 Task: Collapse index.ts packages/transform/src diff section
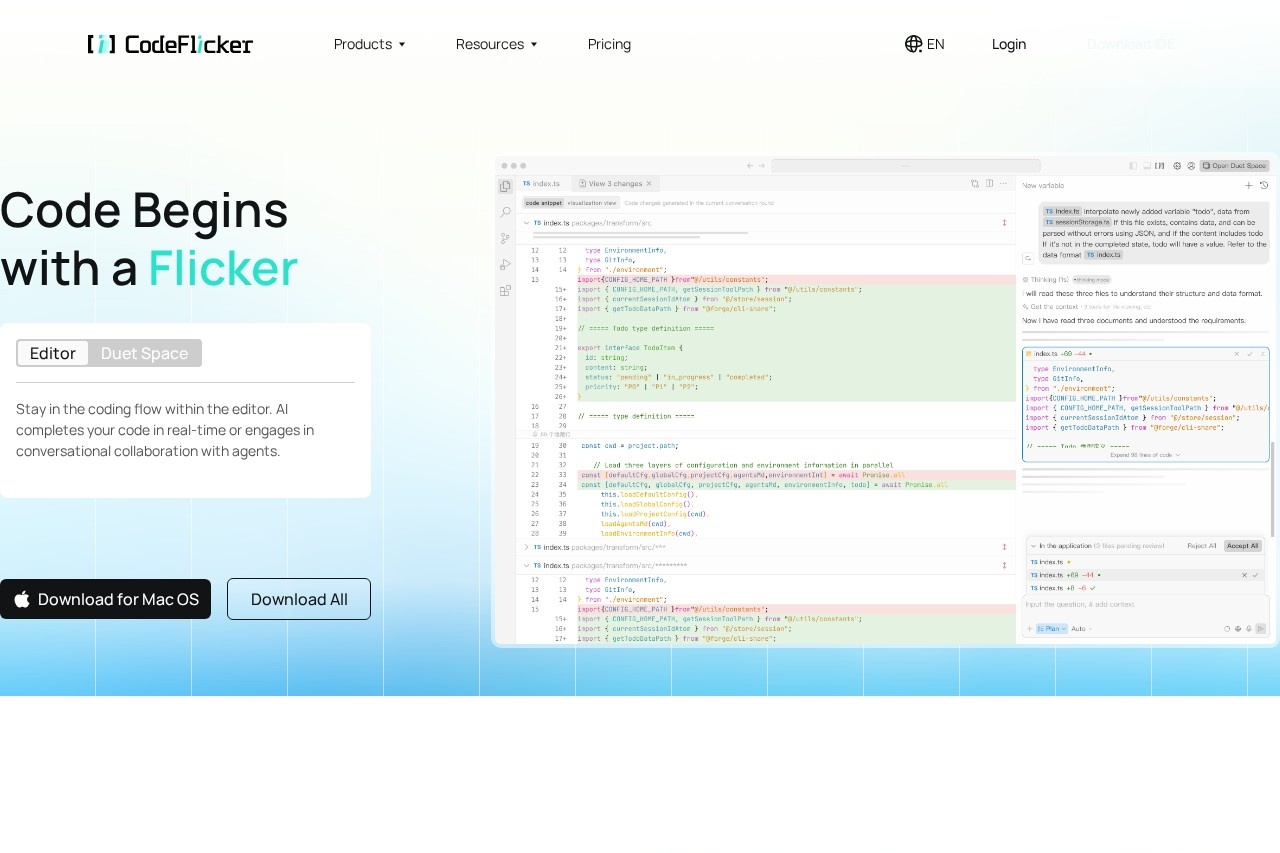(527, 223)
